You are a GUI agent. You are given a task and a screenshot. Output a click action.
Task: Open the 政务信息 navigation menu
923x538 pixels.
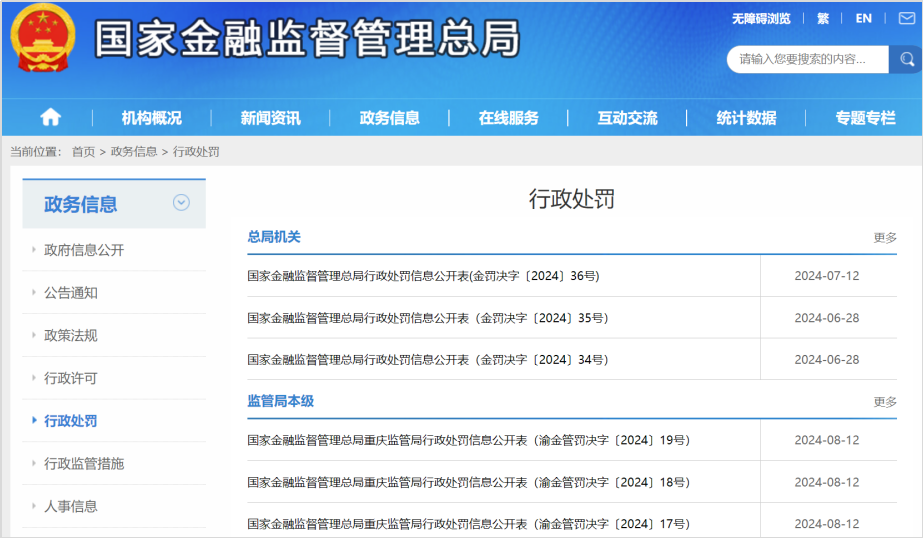click(390, 118)
